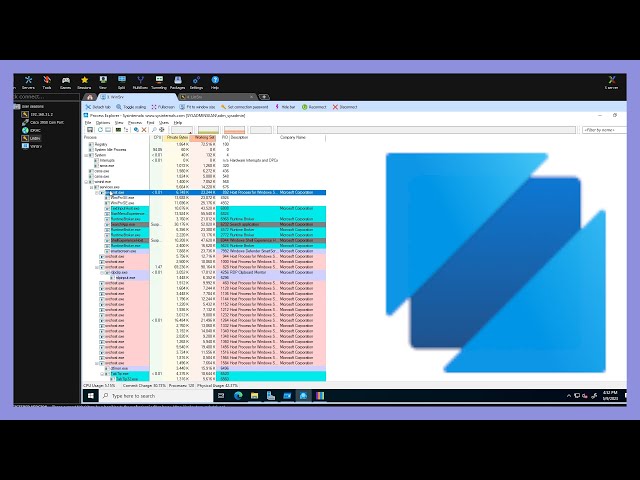Open Microsoft Edge from the taskbar
640x480 pixels.
click(x=238, y=396)
